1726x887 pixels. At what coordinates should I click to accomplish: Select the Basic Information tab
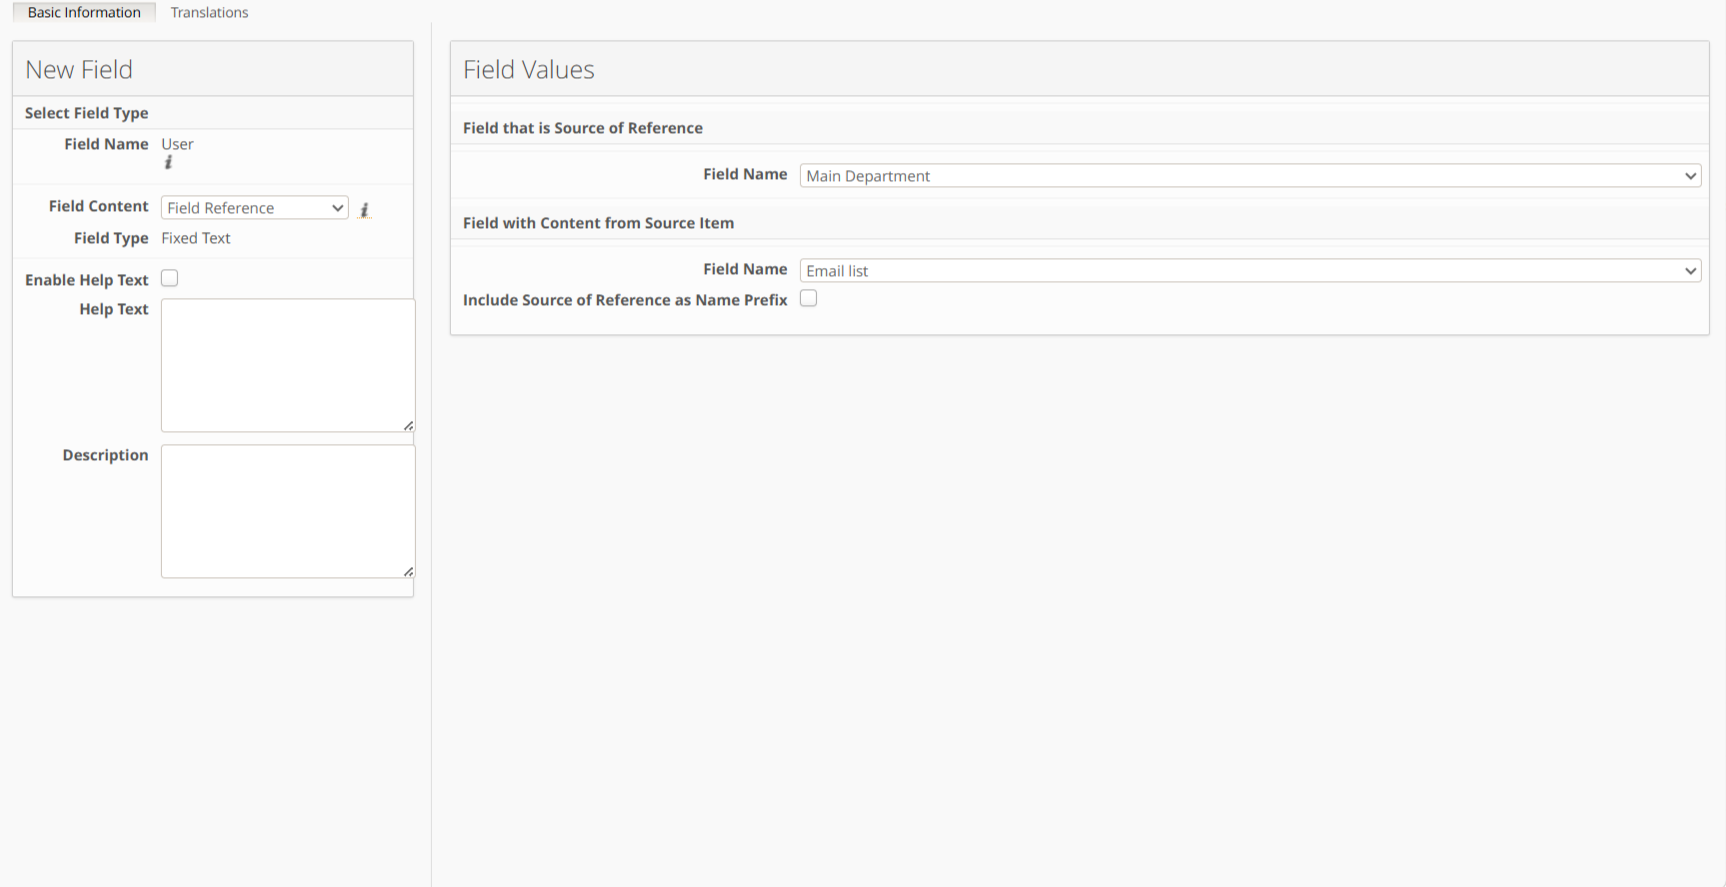84,12
